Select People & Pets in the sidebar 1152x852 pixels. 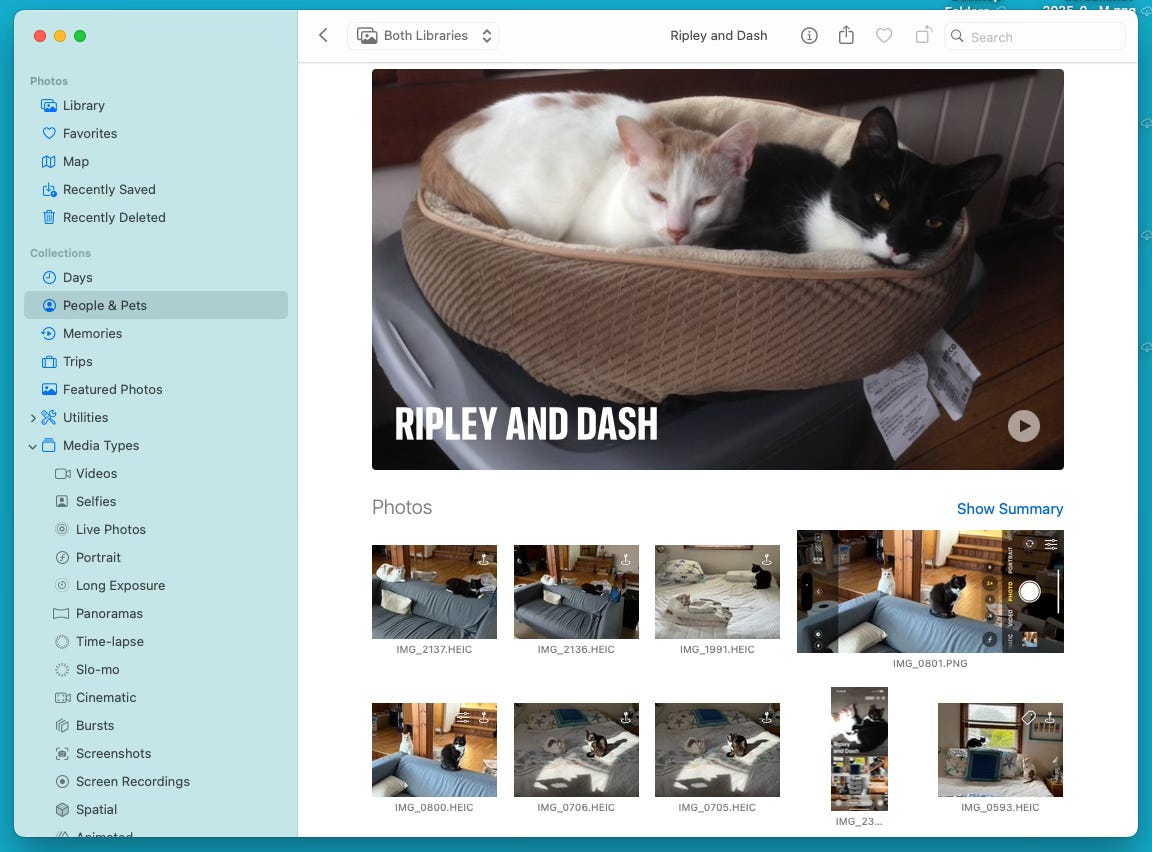point(156,306)
